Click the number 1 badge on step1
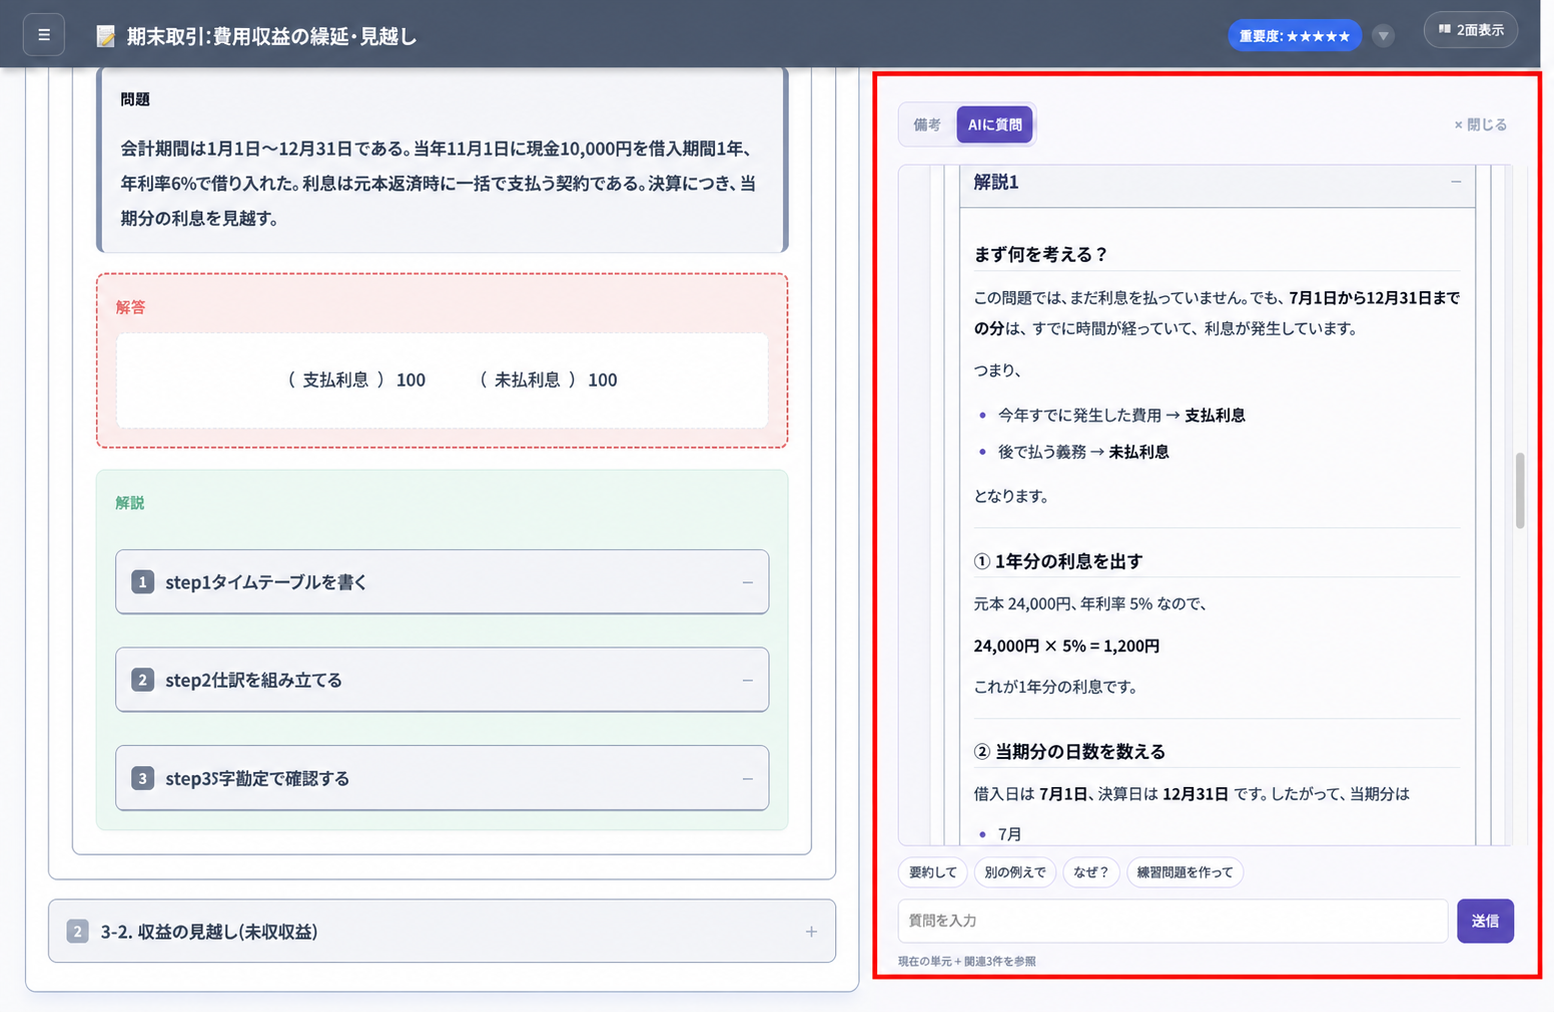 pyautogui.click(x=143, y=582)
